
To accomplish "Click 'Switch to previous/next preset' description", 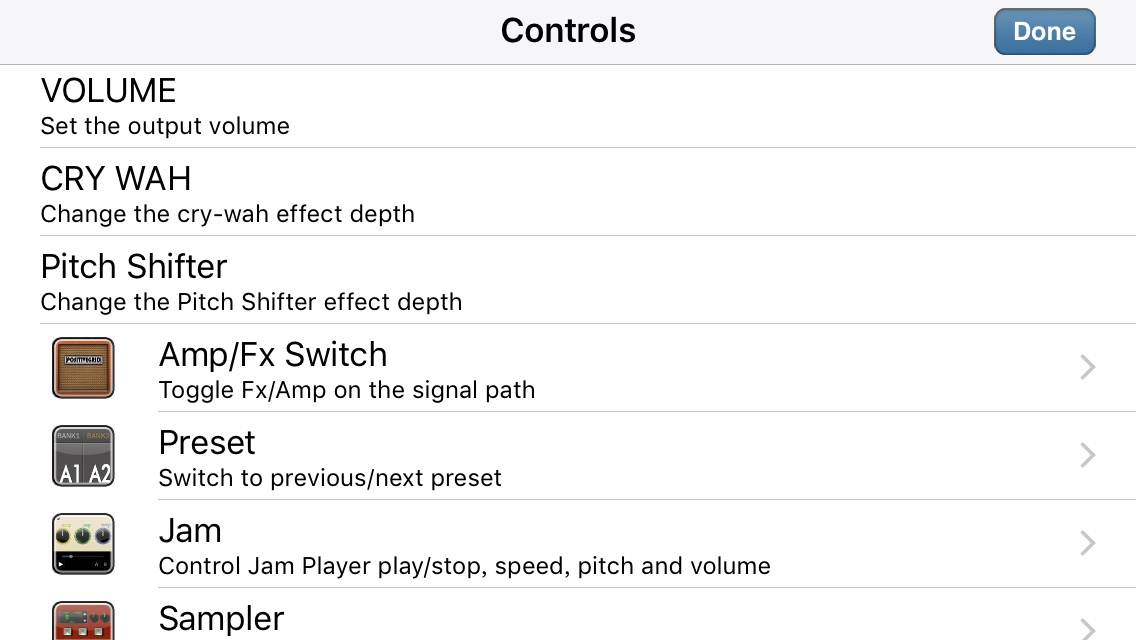I will (x=330, y=478).
